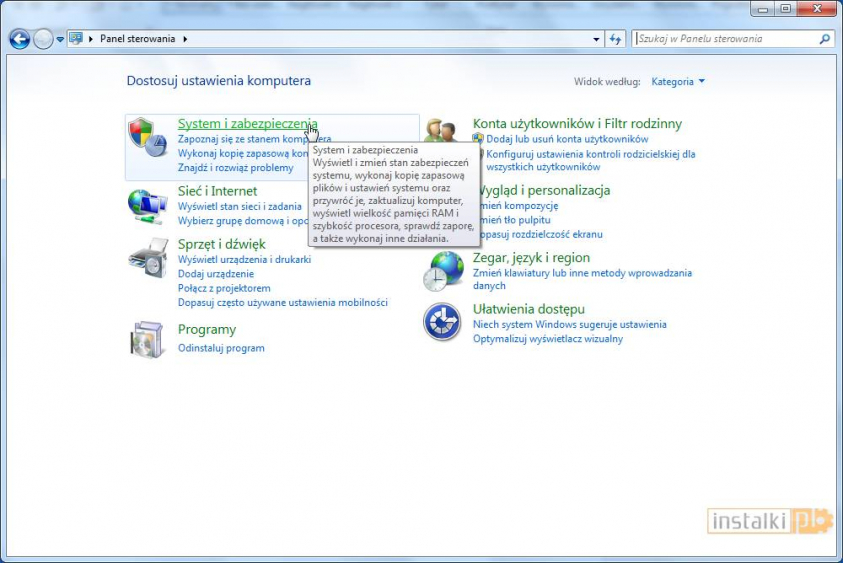The height and width of the screenshot is (563, 843).
Task: Click the Szukaj w Panelu sterowania field
Action: (x=725, y=39)
